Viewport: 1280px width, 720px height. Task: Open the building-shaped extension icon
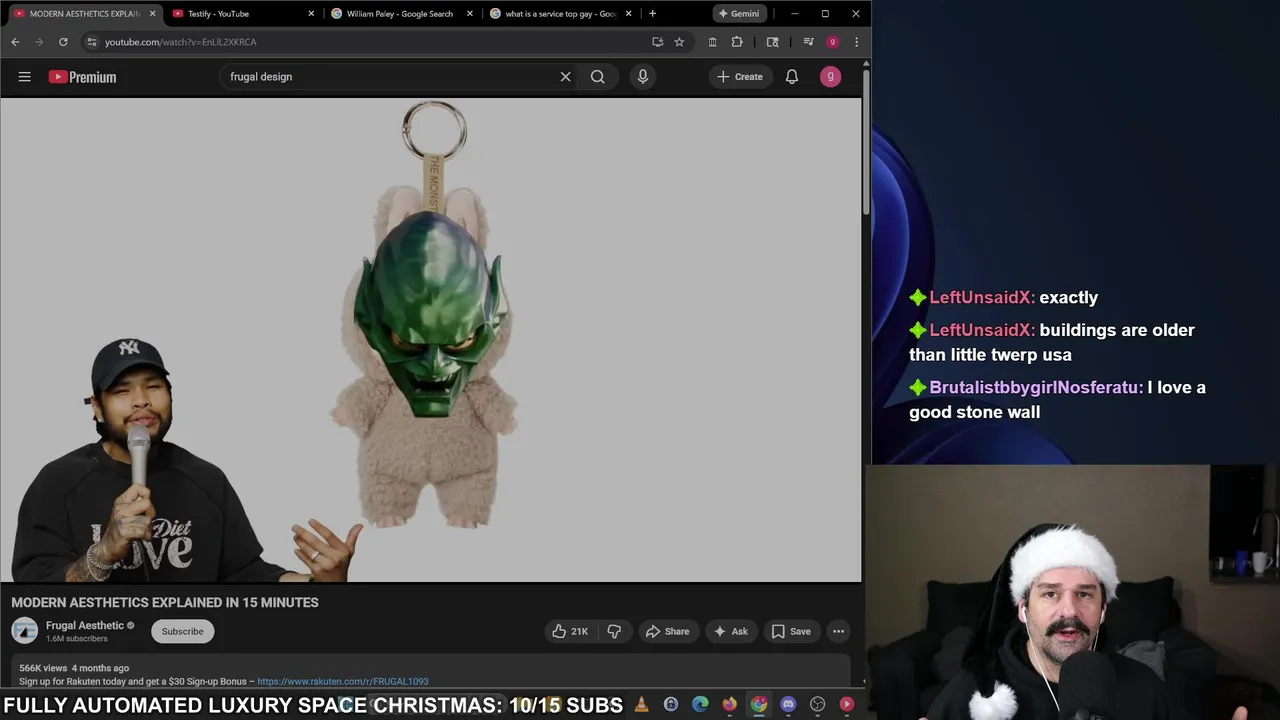click(x=712, y=42)
